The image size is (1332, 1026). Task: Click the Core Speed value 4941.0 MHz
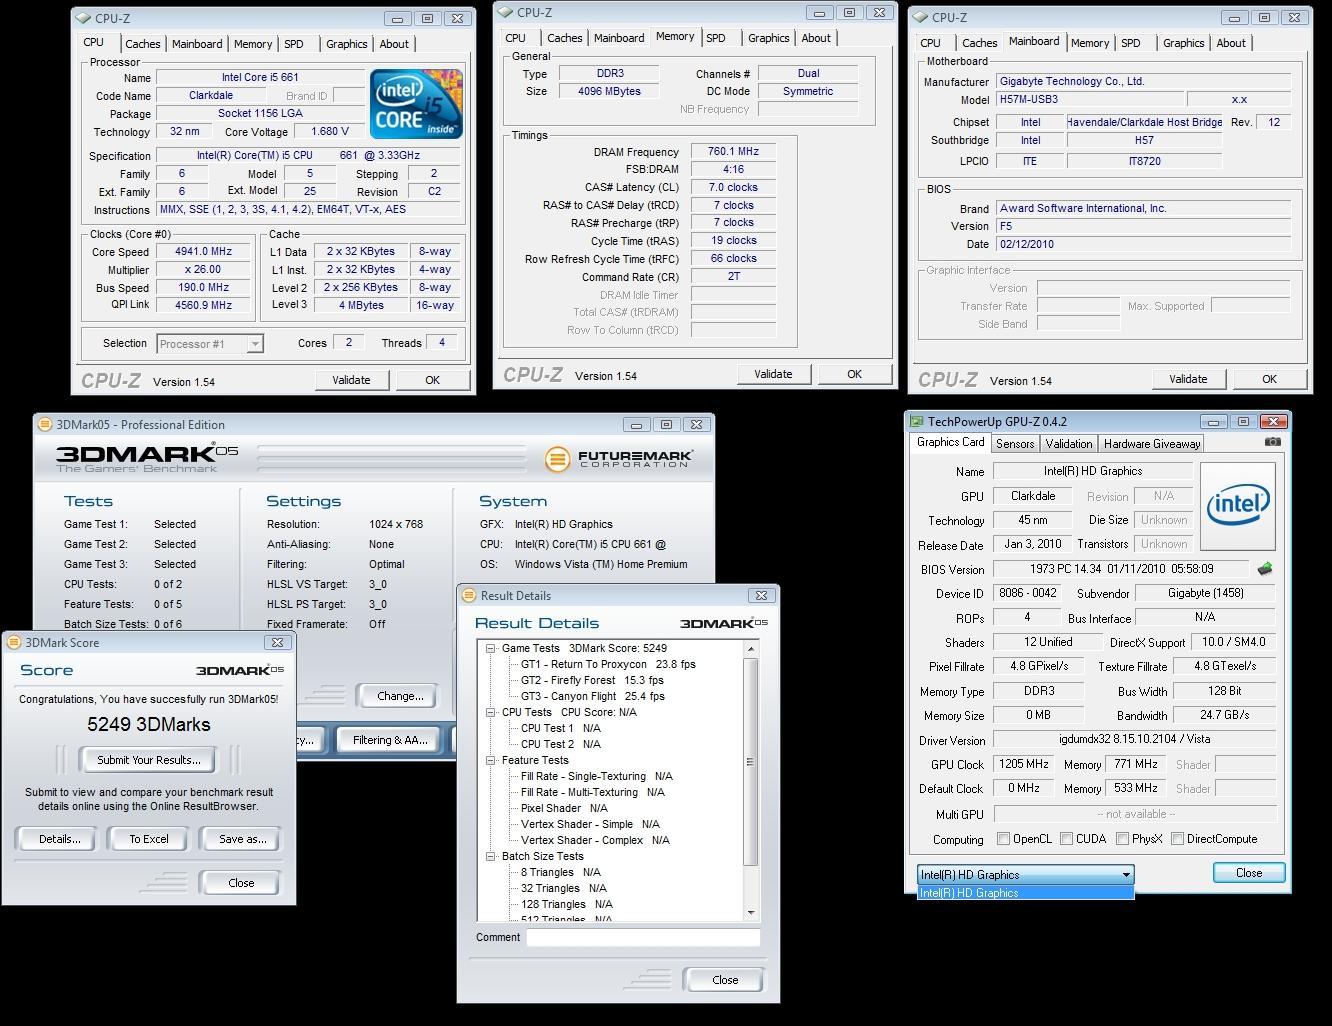203,252
